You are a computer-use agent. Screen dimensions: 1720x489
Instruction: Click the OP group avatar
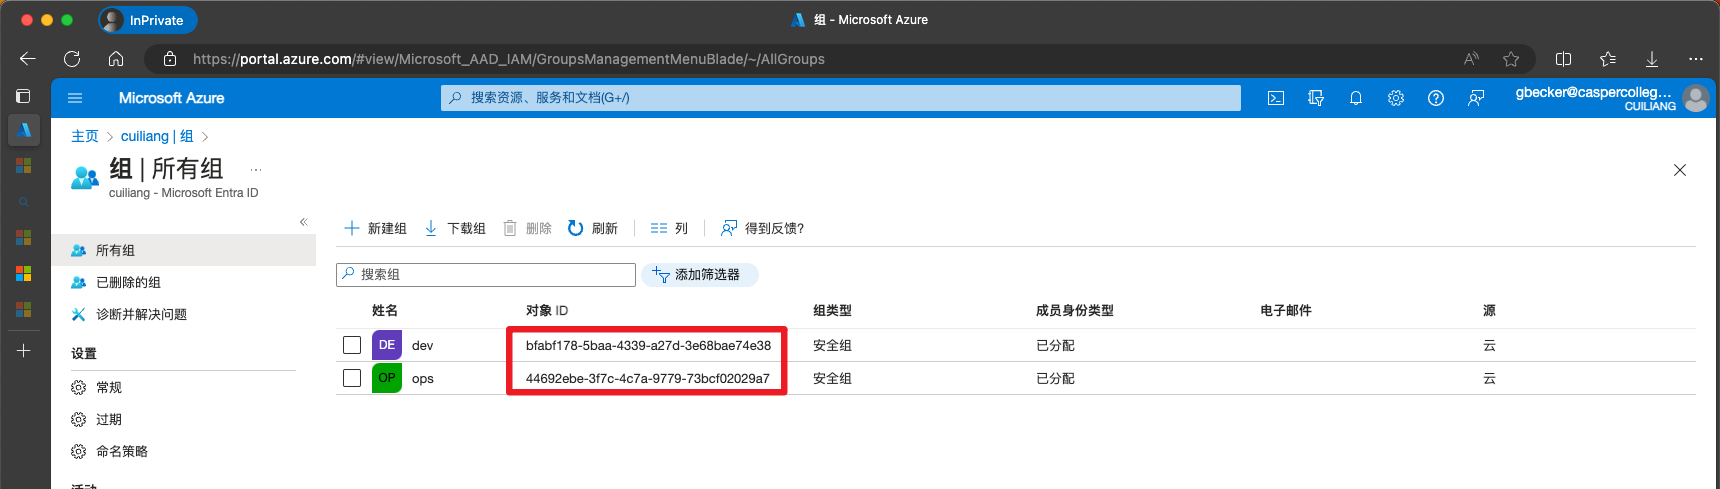tap(387, 378)
